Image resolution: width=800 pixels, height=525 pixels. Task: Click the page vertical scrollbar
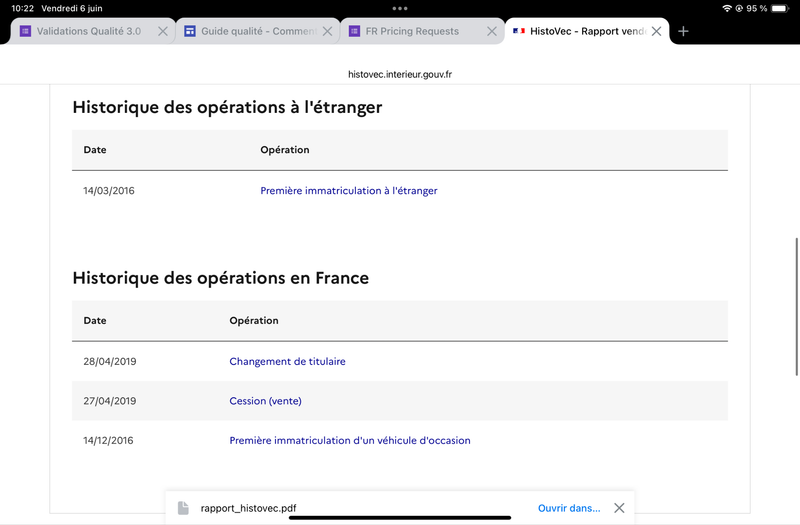pyautogui.click(x=796, y=307)
